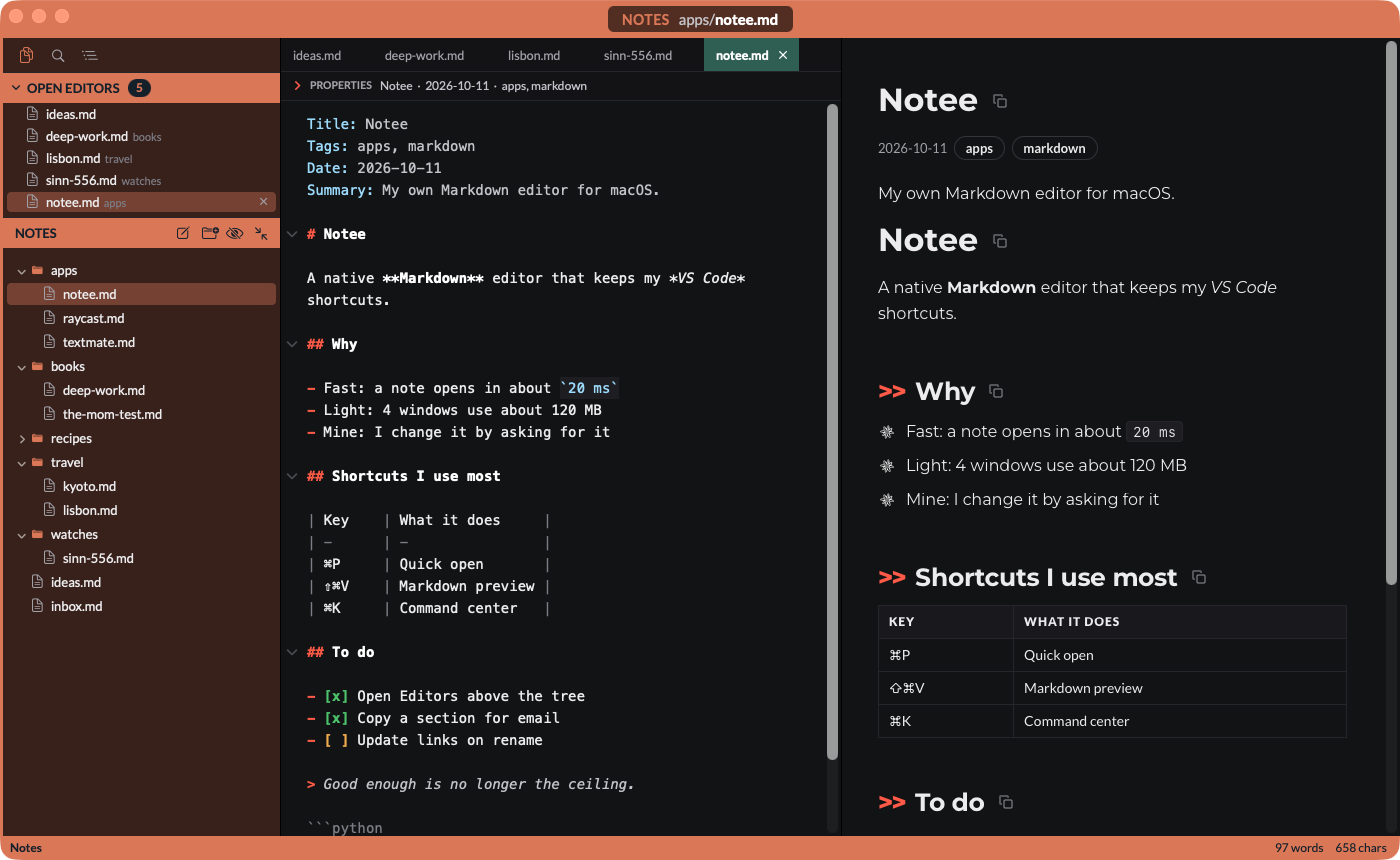This screenshot has width=1400, height=860.
Task: Click the preview pane vertical scrollbar
Action: pos(1391,313)
